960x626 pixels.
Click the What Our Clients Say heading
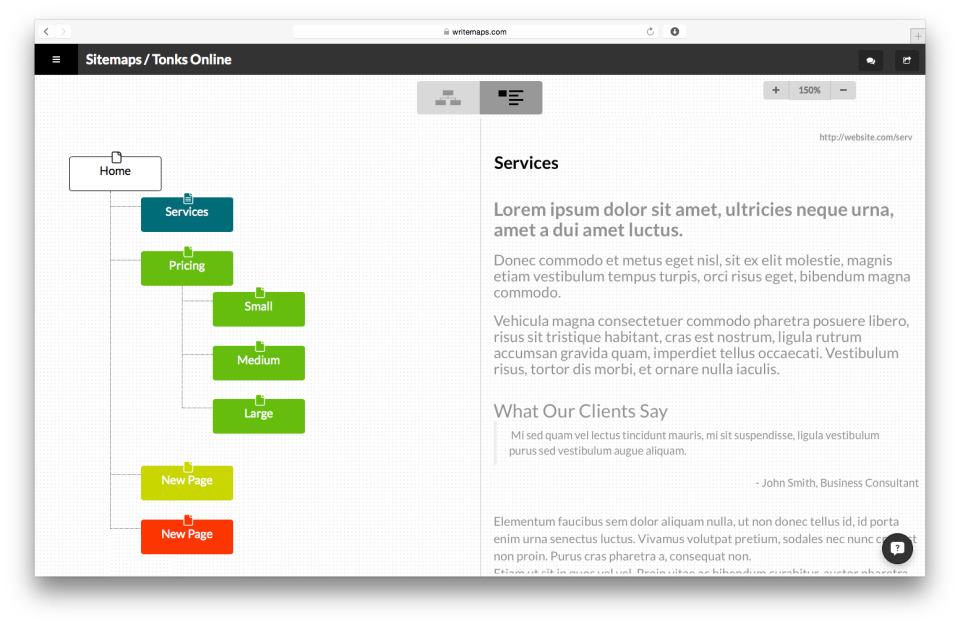pyautogui.click(x=580, y=411)
